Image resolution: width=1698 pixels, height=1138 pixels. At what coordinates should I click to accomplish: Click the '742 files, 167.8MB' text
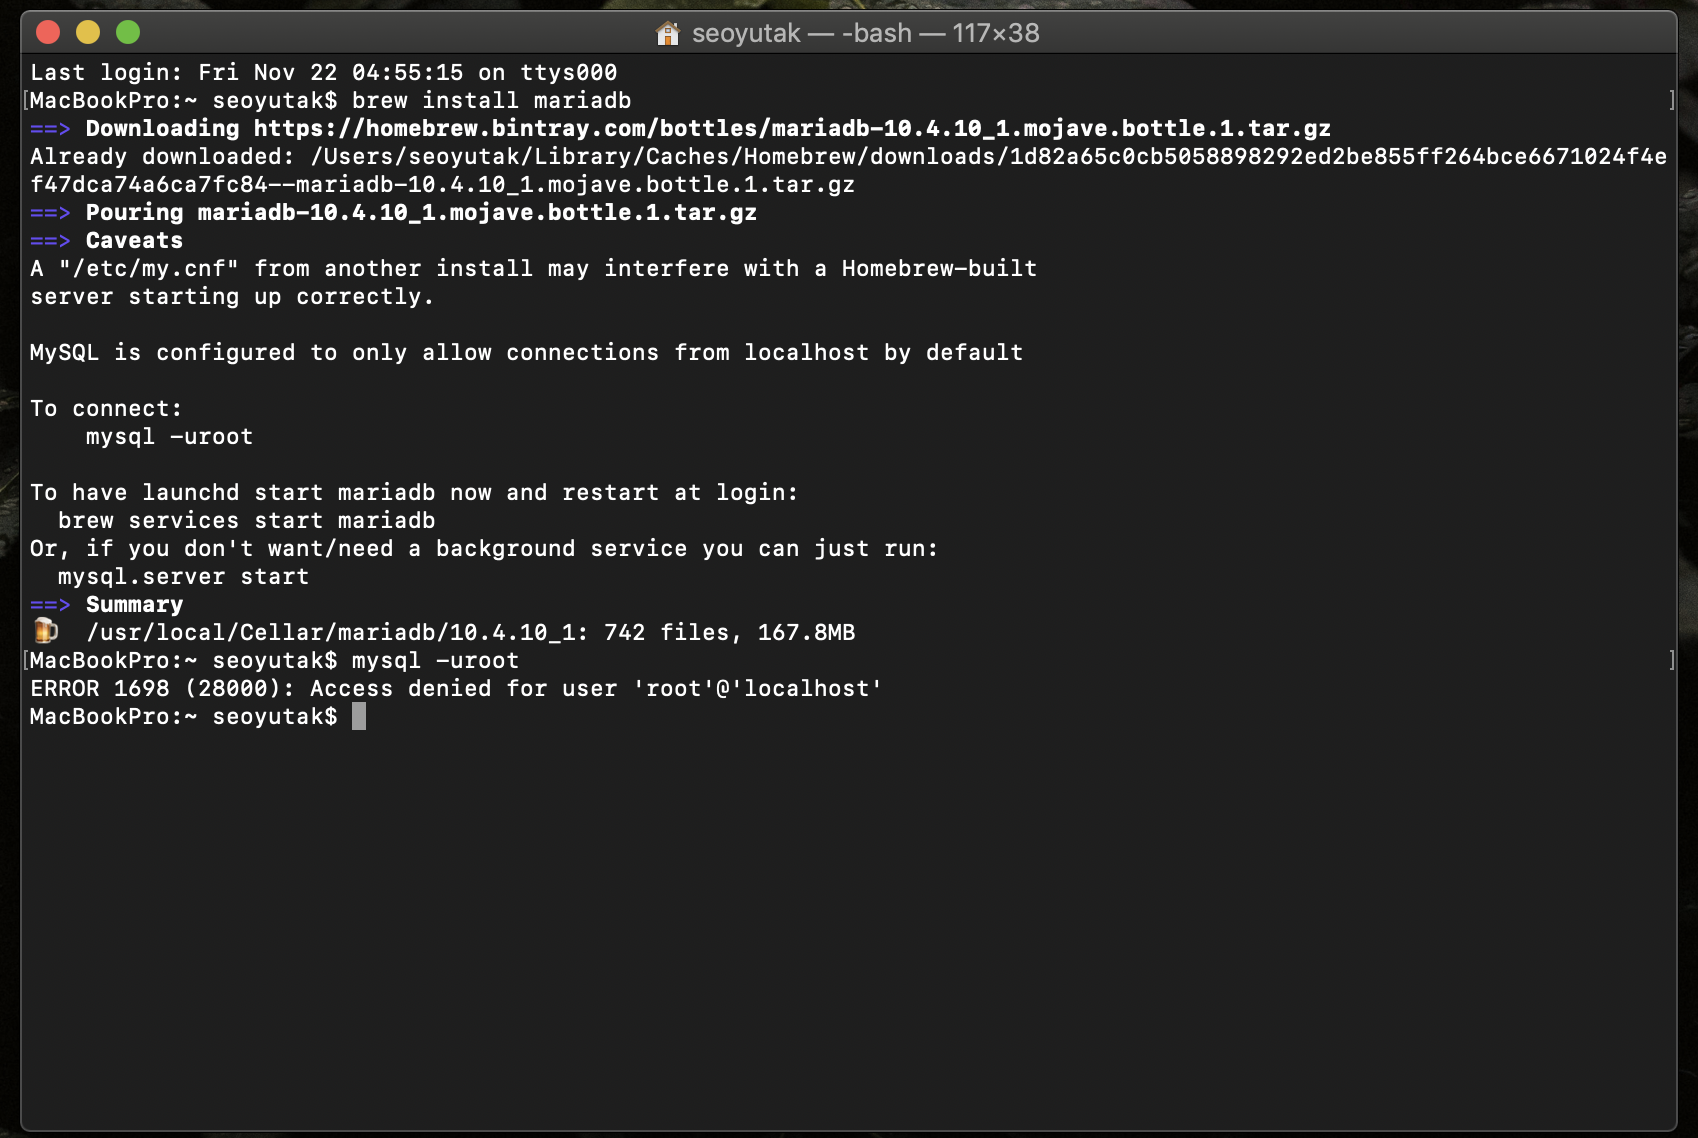pyautogui.click(x=730, y=633)
